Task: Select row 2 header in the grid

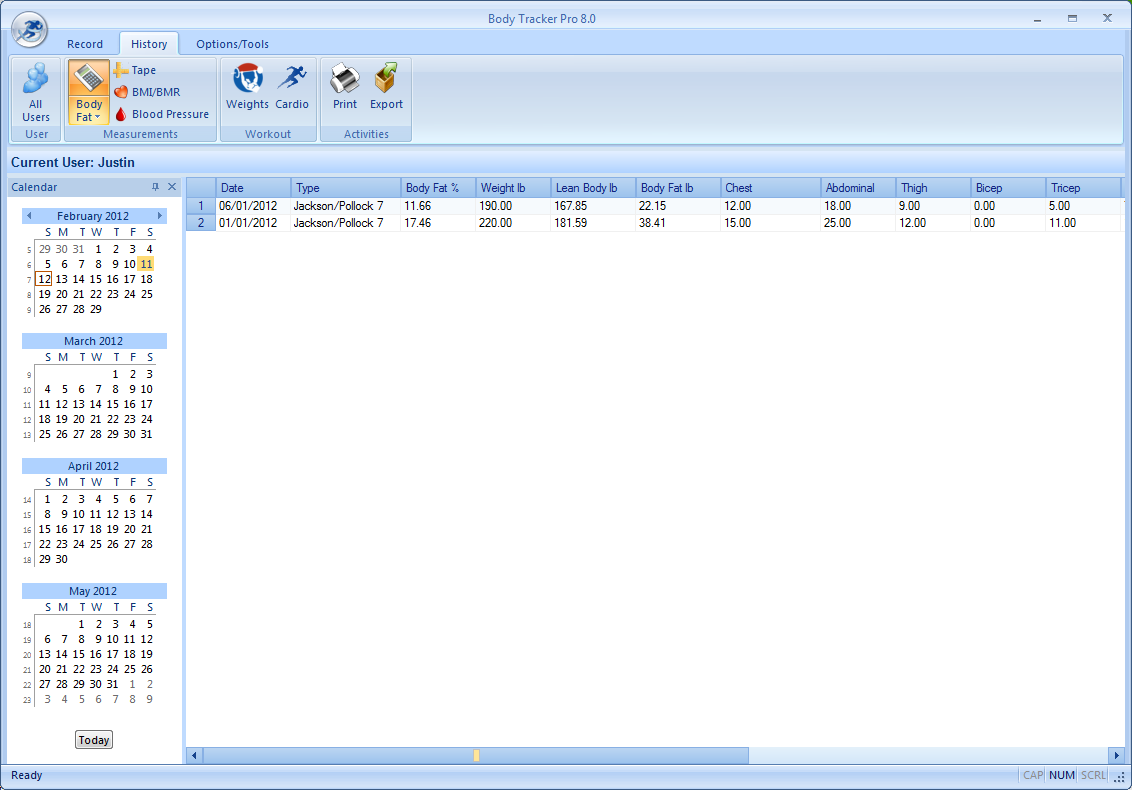Action: point(201,223)
